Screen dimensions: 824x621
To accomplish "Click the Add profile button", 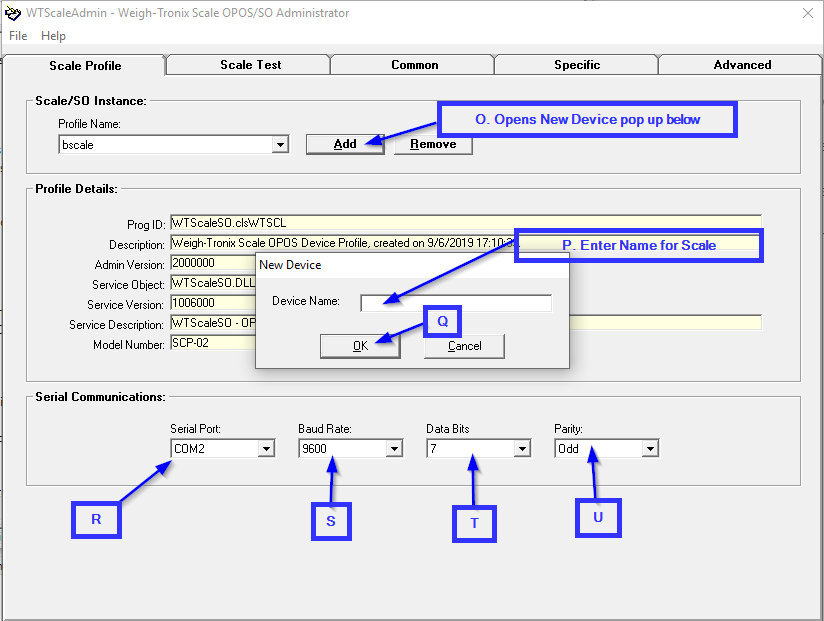I will [x=345, y=144].
